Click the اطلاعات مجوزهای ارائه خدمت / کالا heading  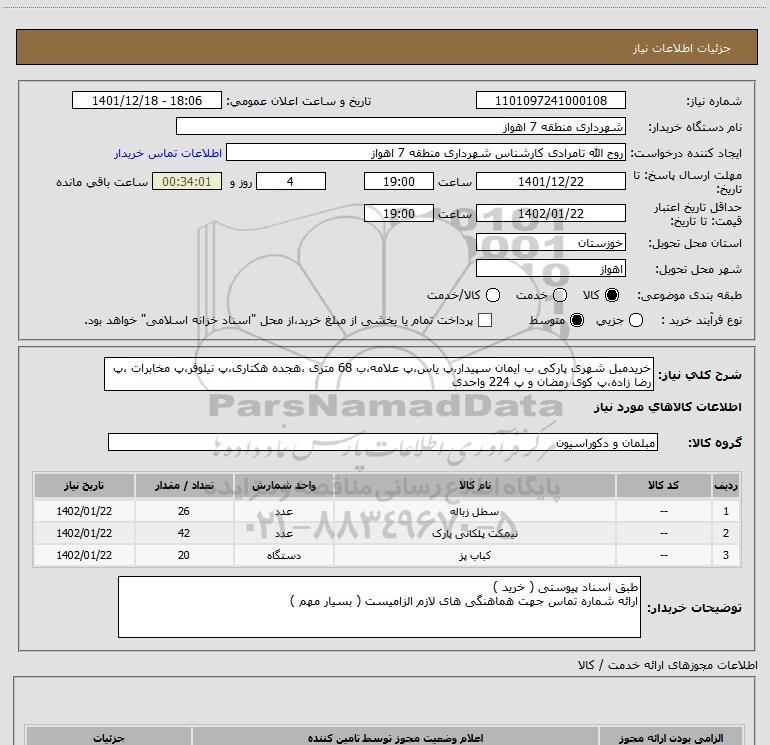[667, 665]
